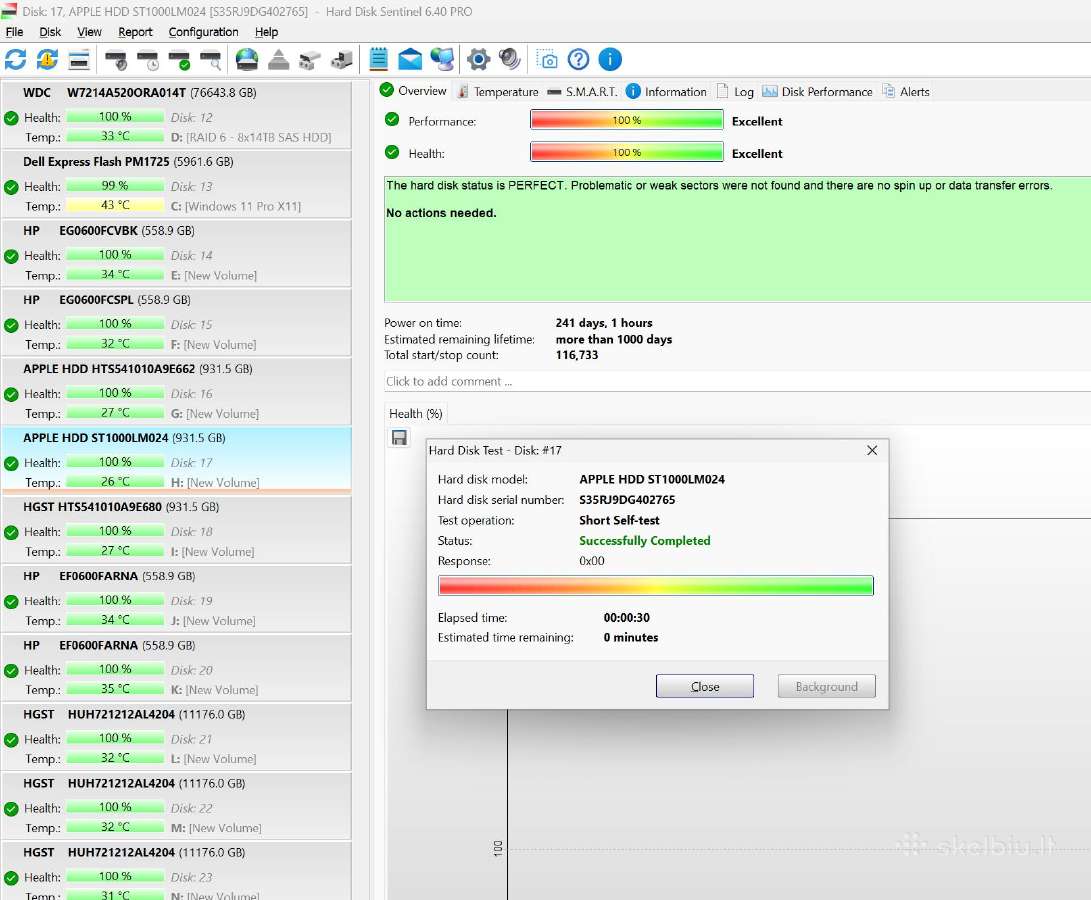Screen dimensions: 1091x900
Task: Select HP EG0600FCVBK disk entry
Action: tap(177, 253)
